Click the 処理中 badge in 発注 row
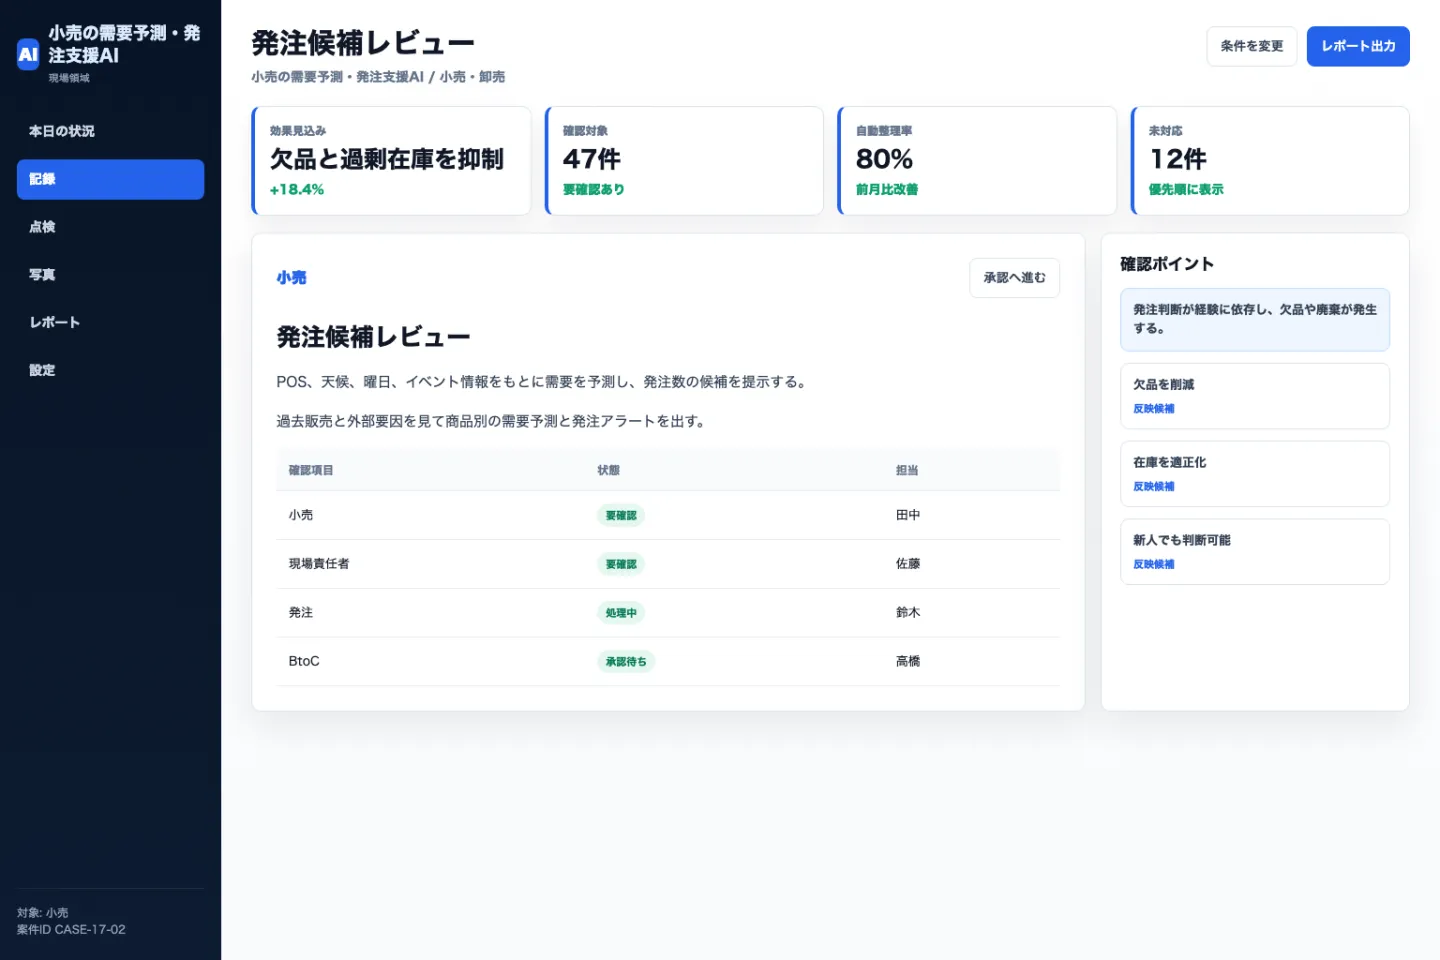Image resolution: width=1440 pixels, height=960 pixels. point(621,613)
